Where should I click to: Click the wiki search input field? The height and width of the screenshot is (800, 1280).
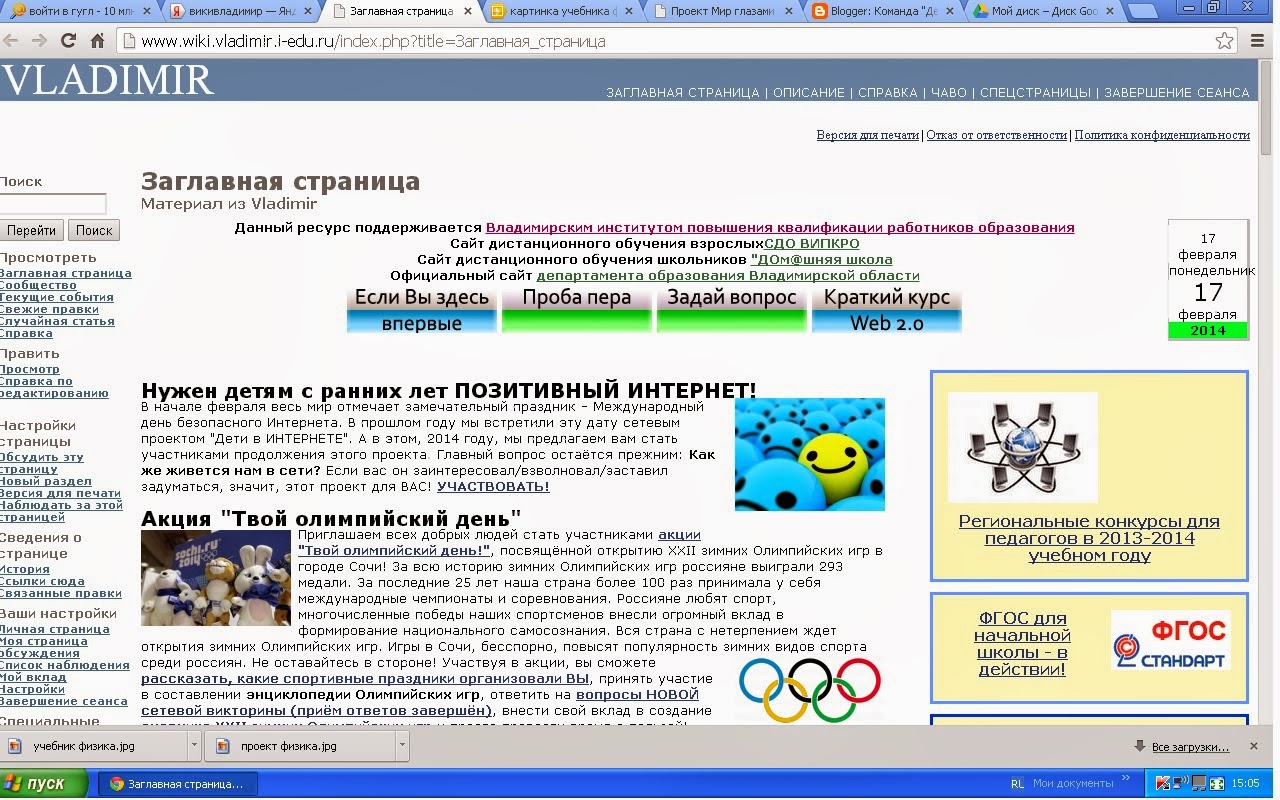tap(52, 204)
